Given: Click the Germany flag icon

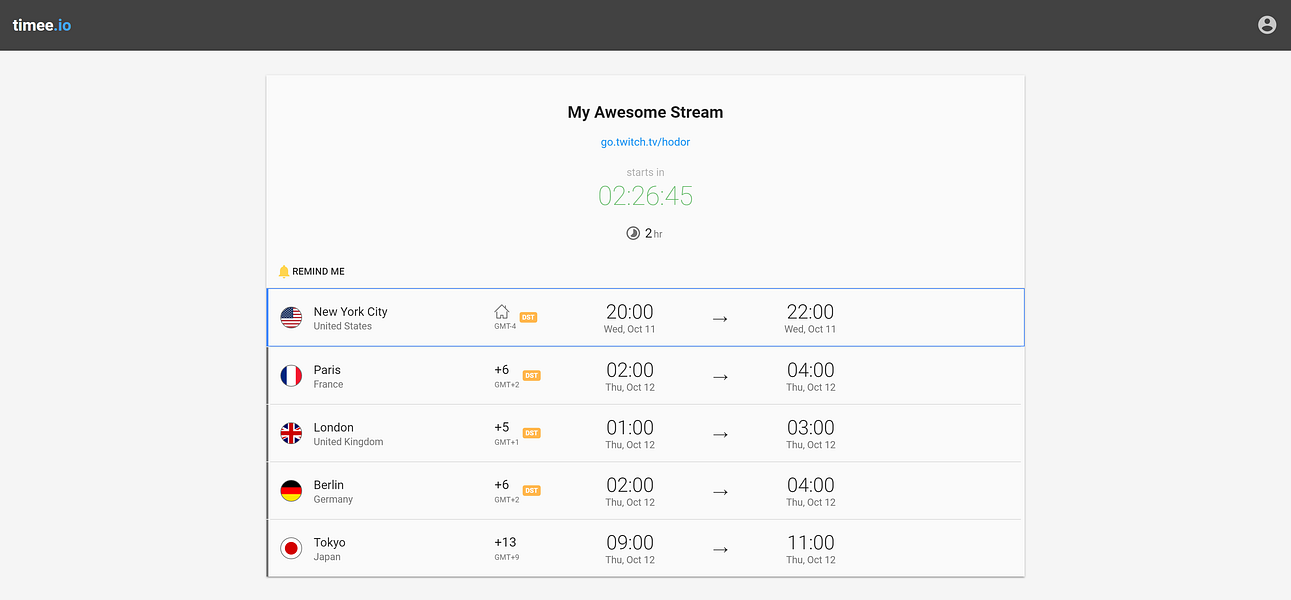Looking at the screenshot, I should point(291,491).
